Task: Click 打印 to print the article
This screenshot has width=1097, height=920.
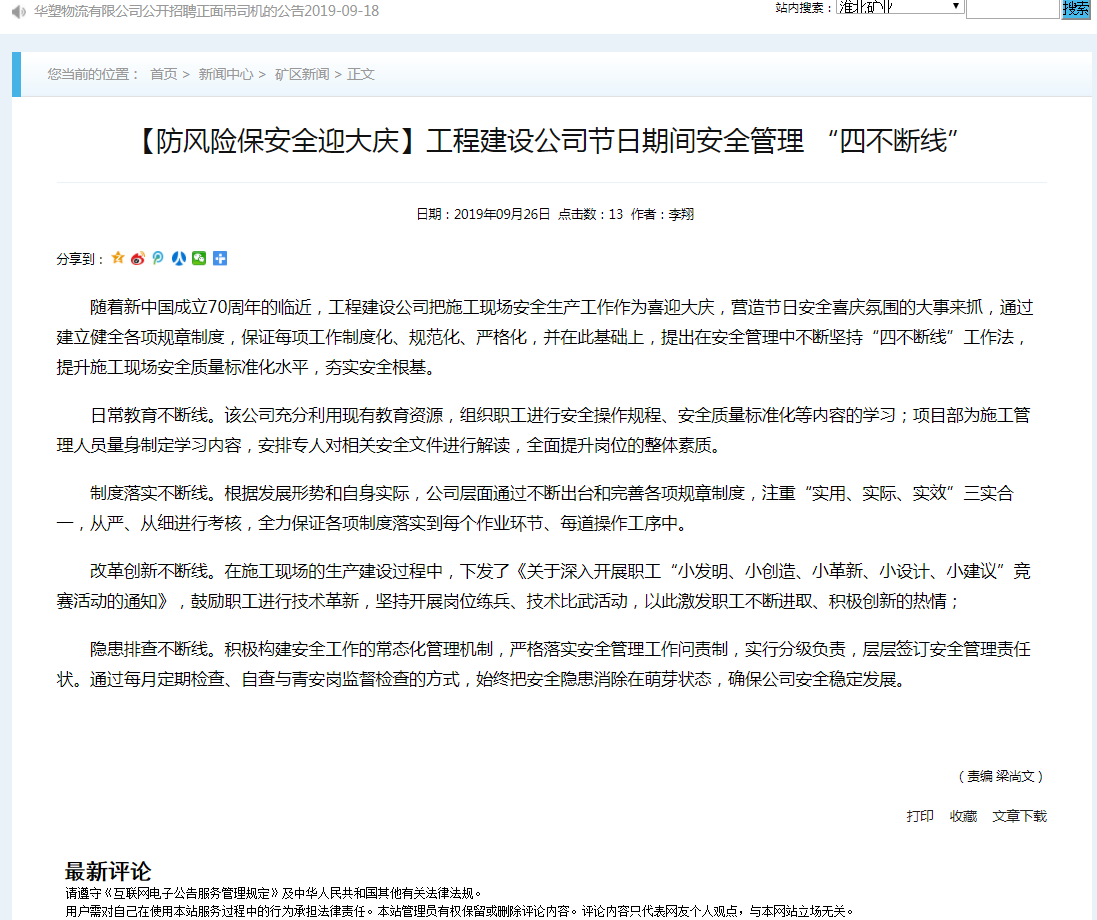Action: tap(920, 816)
